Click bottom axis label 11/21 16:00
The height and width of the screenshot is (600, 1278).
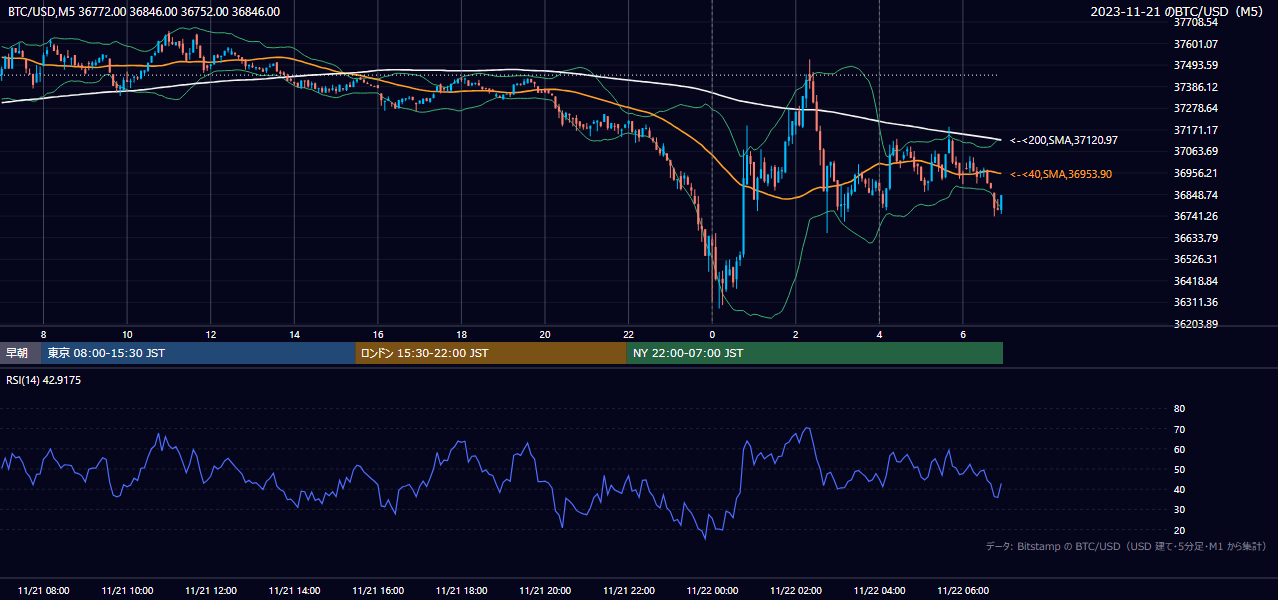(378, 590)
